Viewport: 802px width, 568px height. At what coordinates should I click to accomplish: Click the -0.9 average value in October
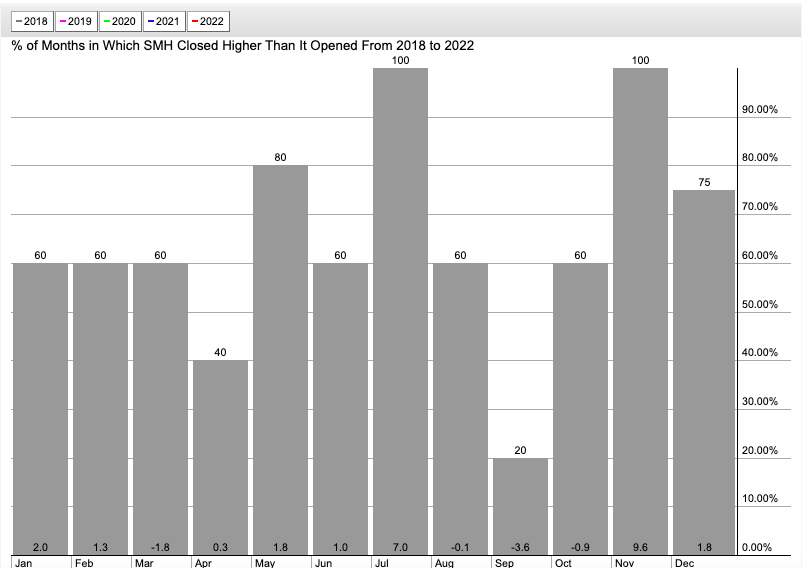coord(581,548)
